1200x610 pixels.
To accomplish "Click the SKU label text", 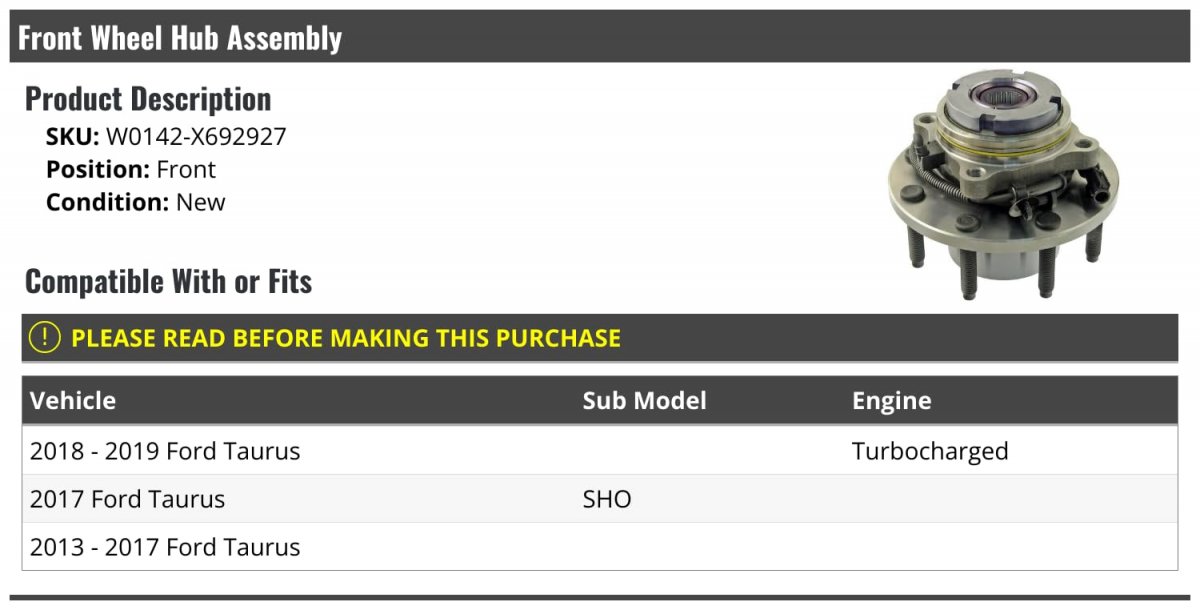I will click(x=72, y=137).
